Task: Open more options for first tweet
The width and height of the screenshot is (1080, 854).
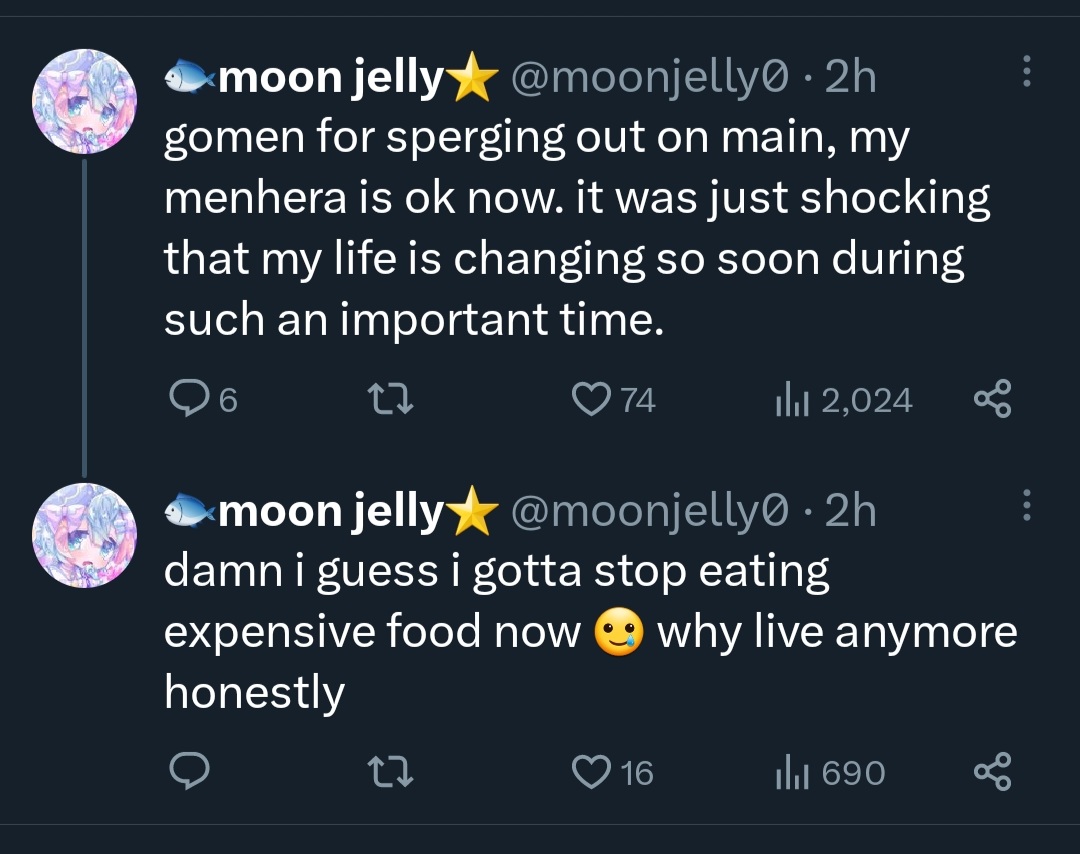Action: pyautogui.click(x=1026, y=71)
